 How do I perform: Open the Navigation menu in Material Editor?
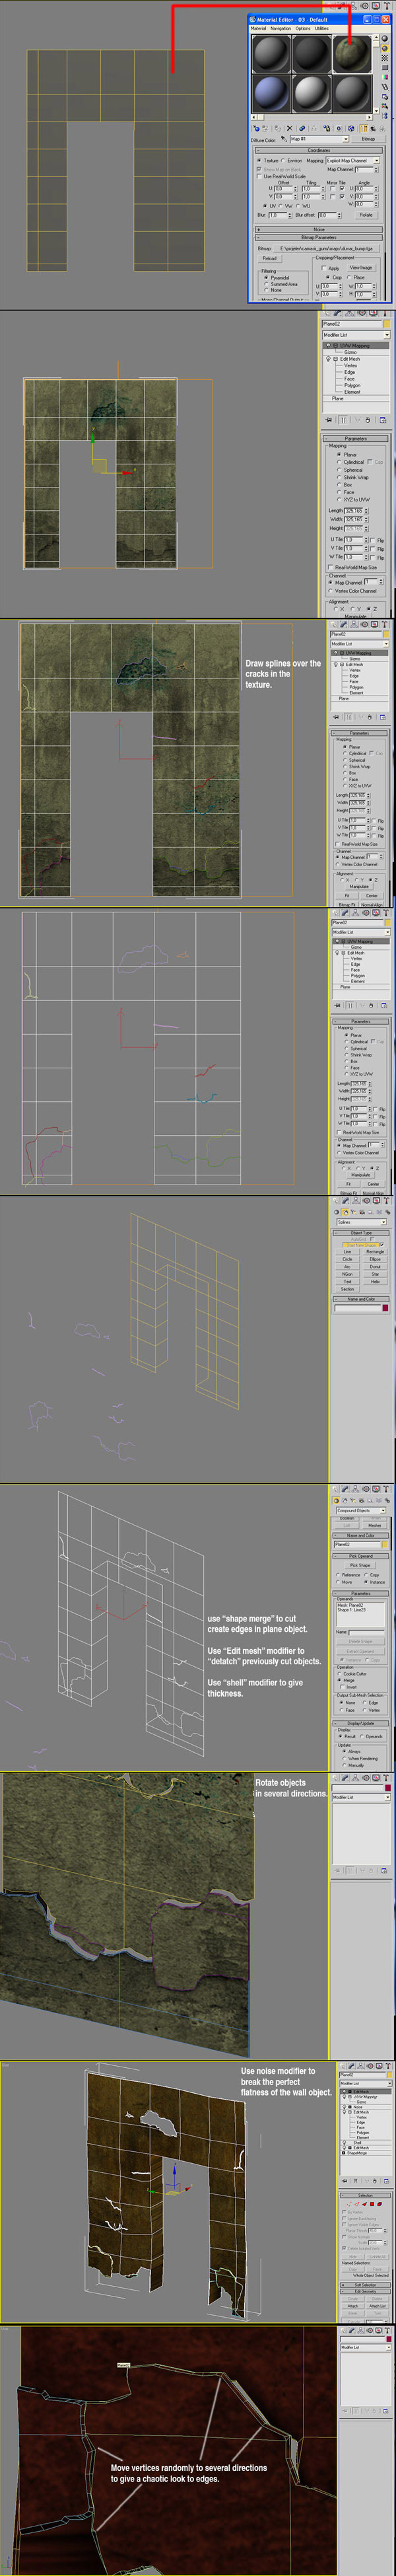pos(281,28)
